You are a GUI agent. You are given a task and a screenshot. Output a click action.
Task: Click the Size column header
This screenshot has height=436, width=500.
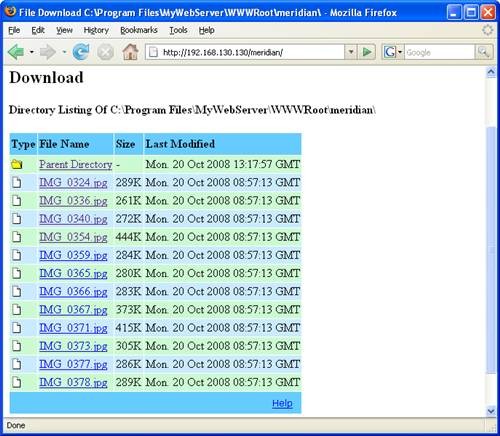(129, 144)
